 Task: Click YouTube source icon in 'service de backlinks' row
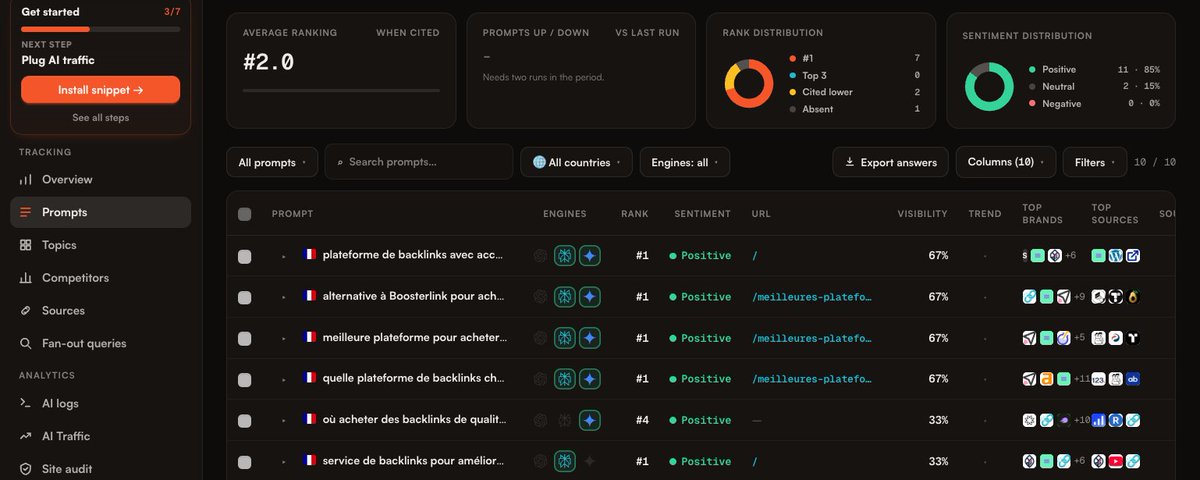pos(1116,461)
